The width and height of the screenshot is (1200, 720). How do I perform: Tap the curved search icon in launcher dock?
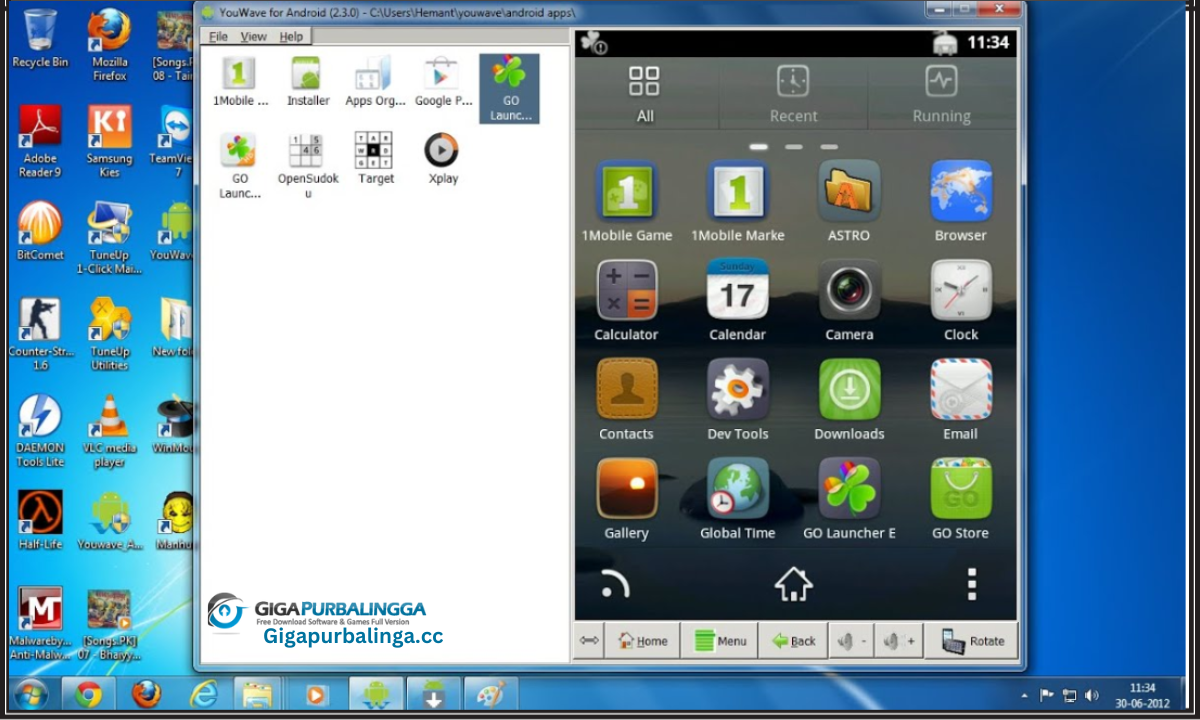click(x=614, y=584)
